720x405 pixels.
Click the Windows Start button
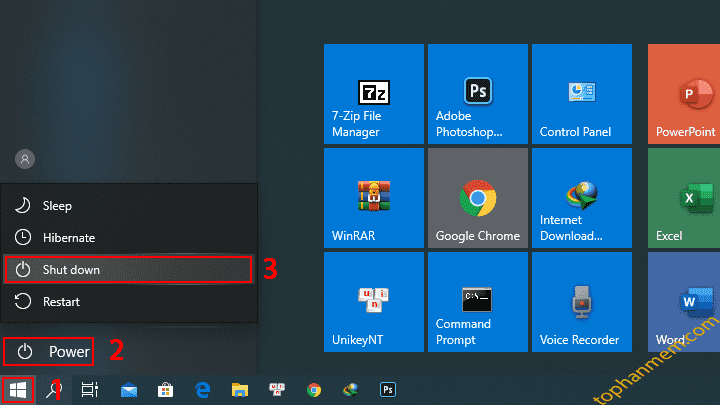pyautogui.click(x=18, y=390)
